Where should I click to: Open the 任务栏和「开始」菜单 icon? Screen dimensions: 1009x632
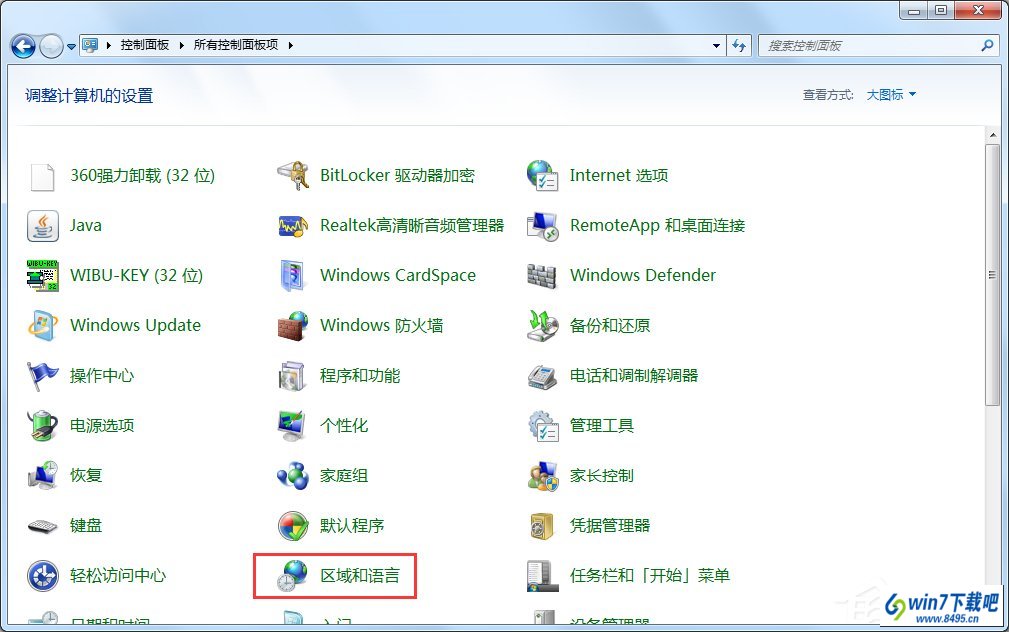click(542, 575)
